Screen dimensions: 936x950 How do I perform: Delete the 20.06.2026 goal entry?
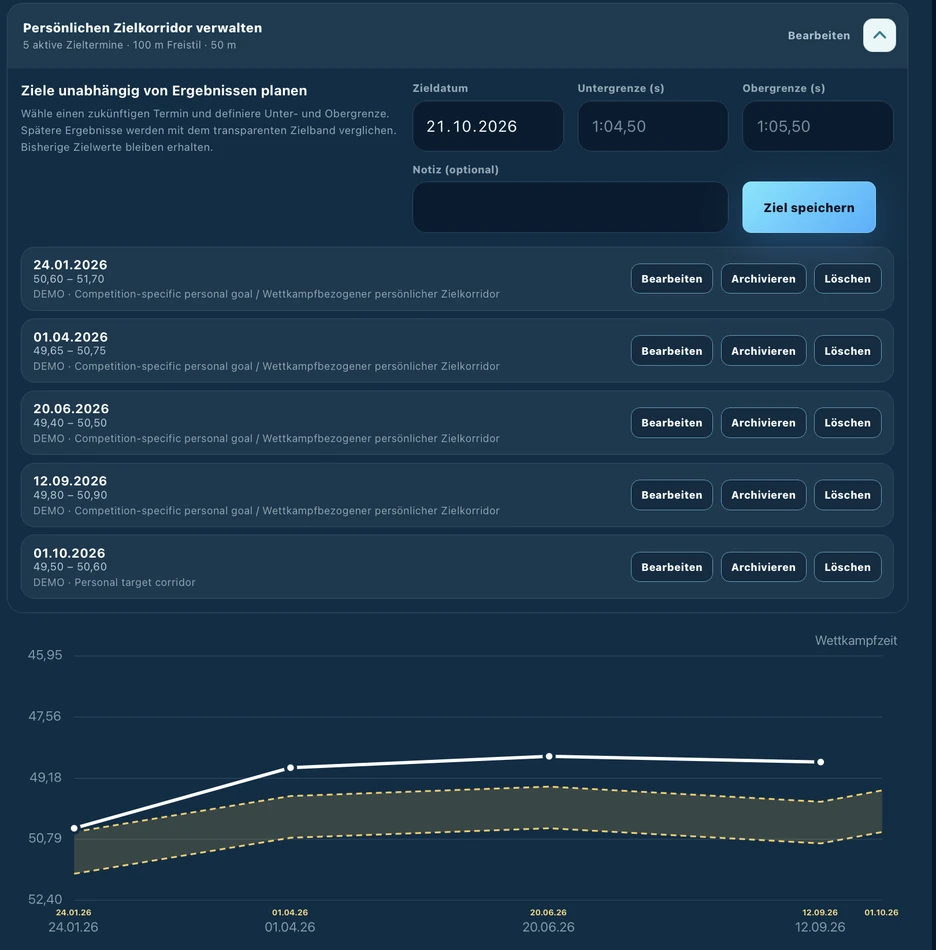[x=847, y=423]
